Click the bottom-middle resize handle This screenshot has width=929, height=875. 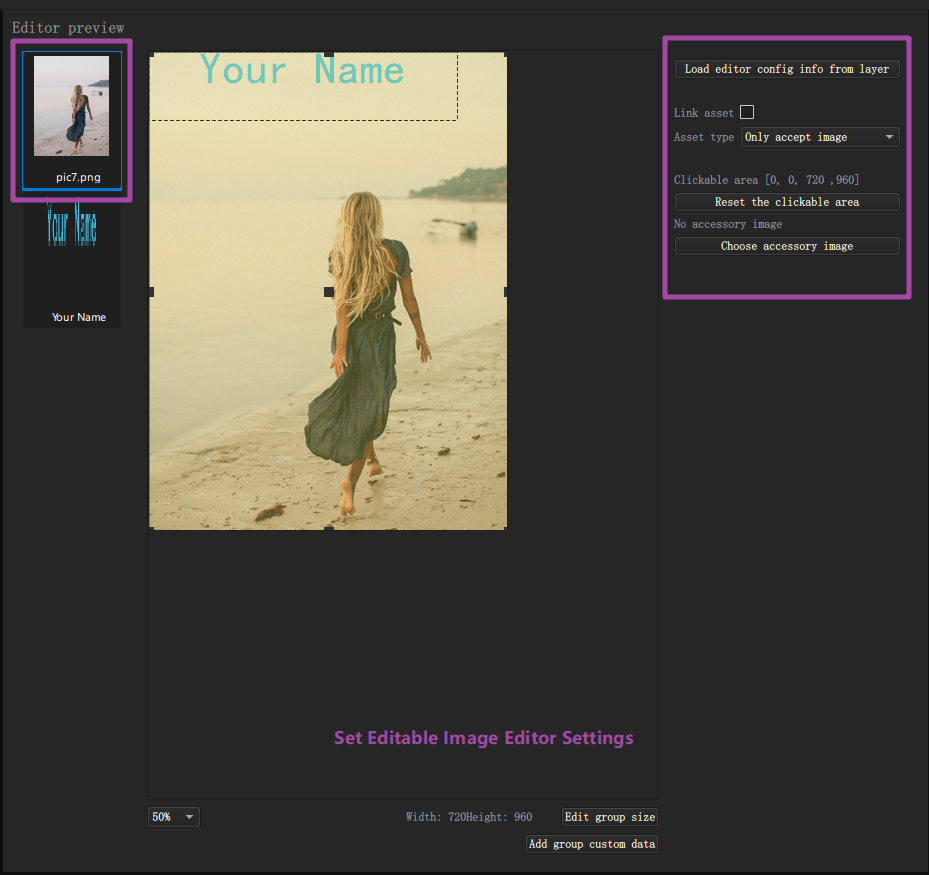329,528
